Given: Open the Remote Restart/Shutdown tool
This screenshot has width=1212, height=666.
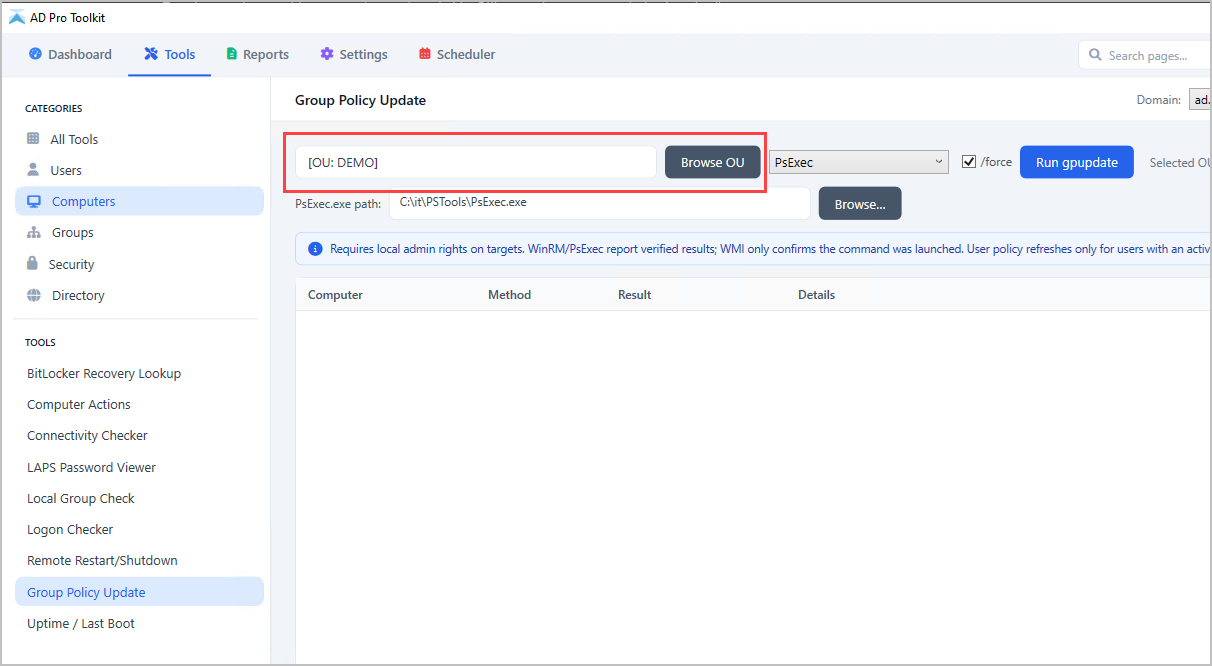Looking at the screenshot, I should [x=139, y=560].
